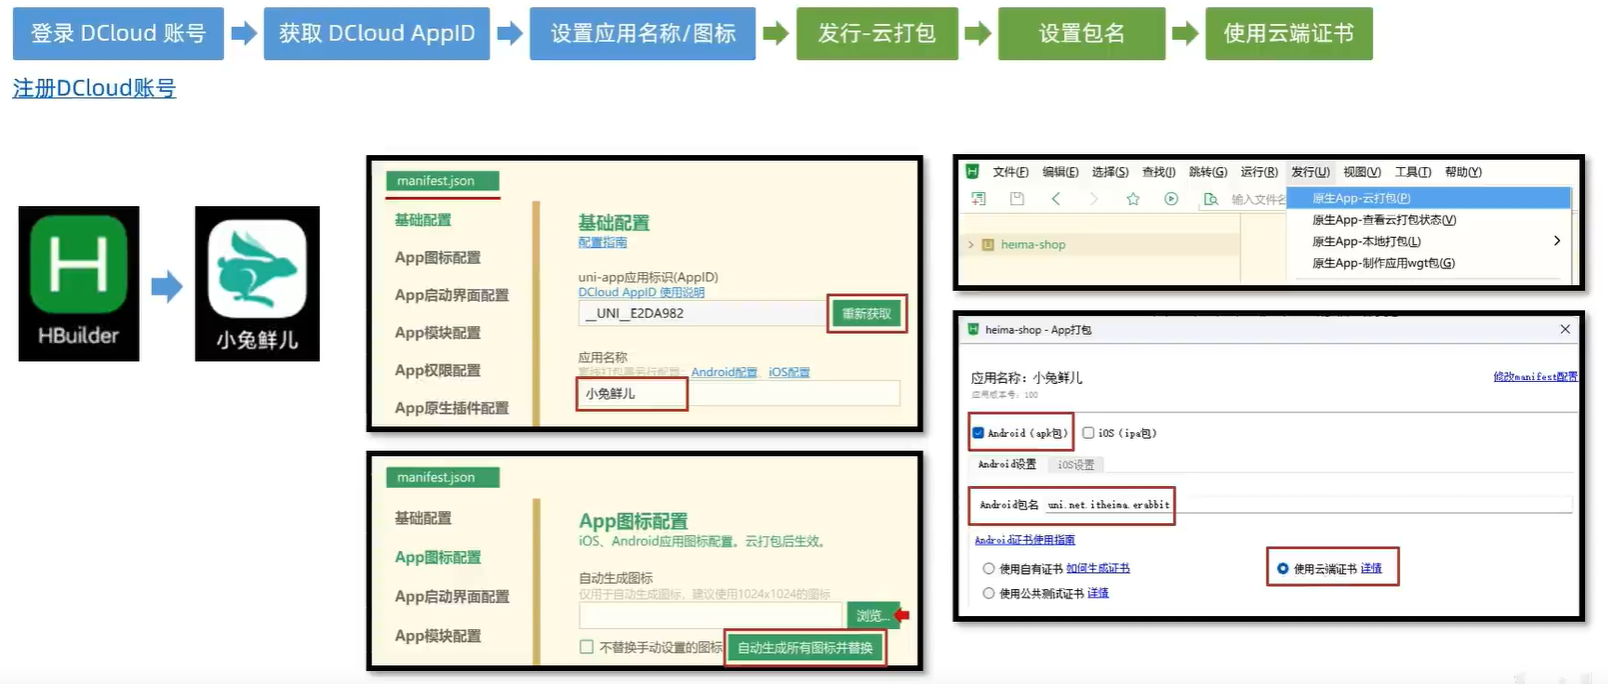
Task: Open the 帮助(Y) menu
Action: point(1463,172)
